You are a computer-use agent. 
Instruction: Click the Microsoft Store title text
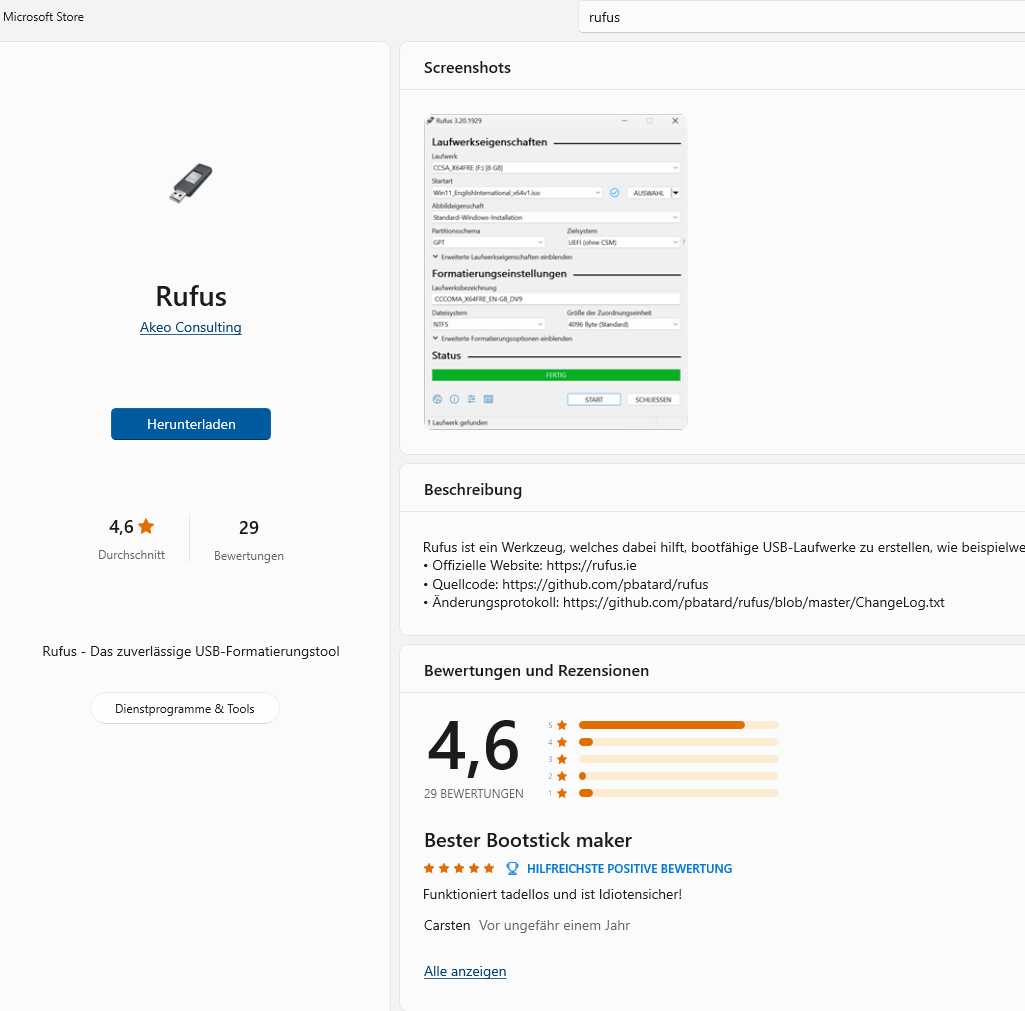[43, 17]
